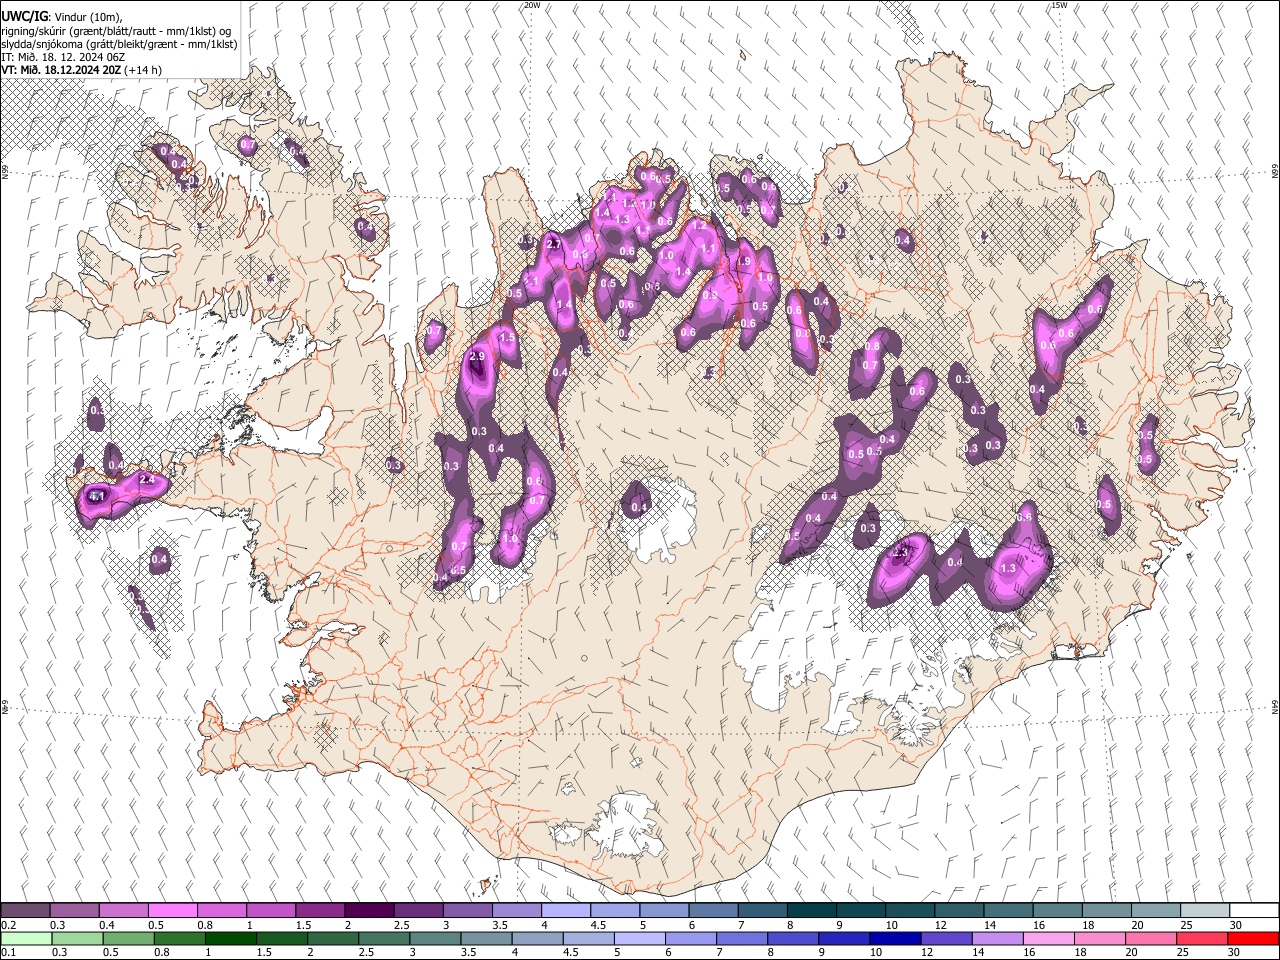Click the 4.5 label under the upper scale
The width and height of the screenshot is (1280, 960).
pyautogui.click(x=598, y=925)
